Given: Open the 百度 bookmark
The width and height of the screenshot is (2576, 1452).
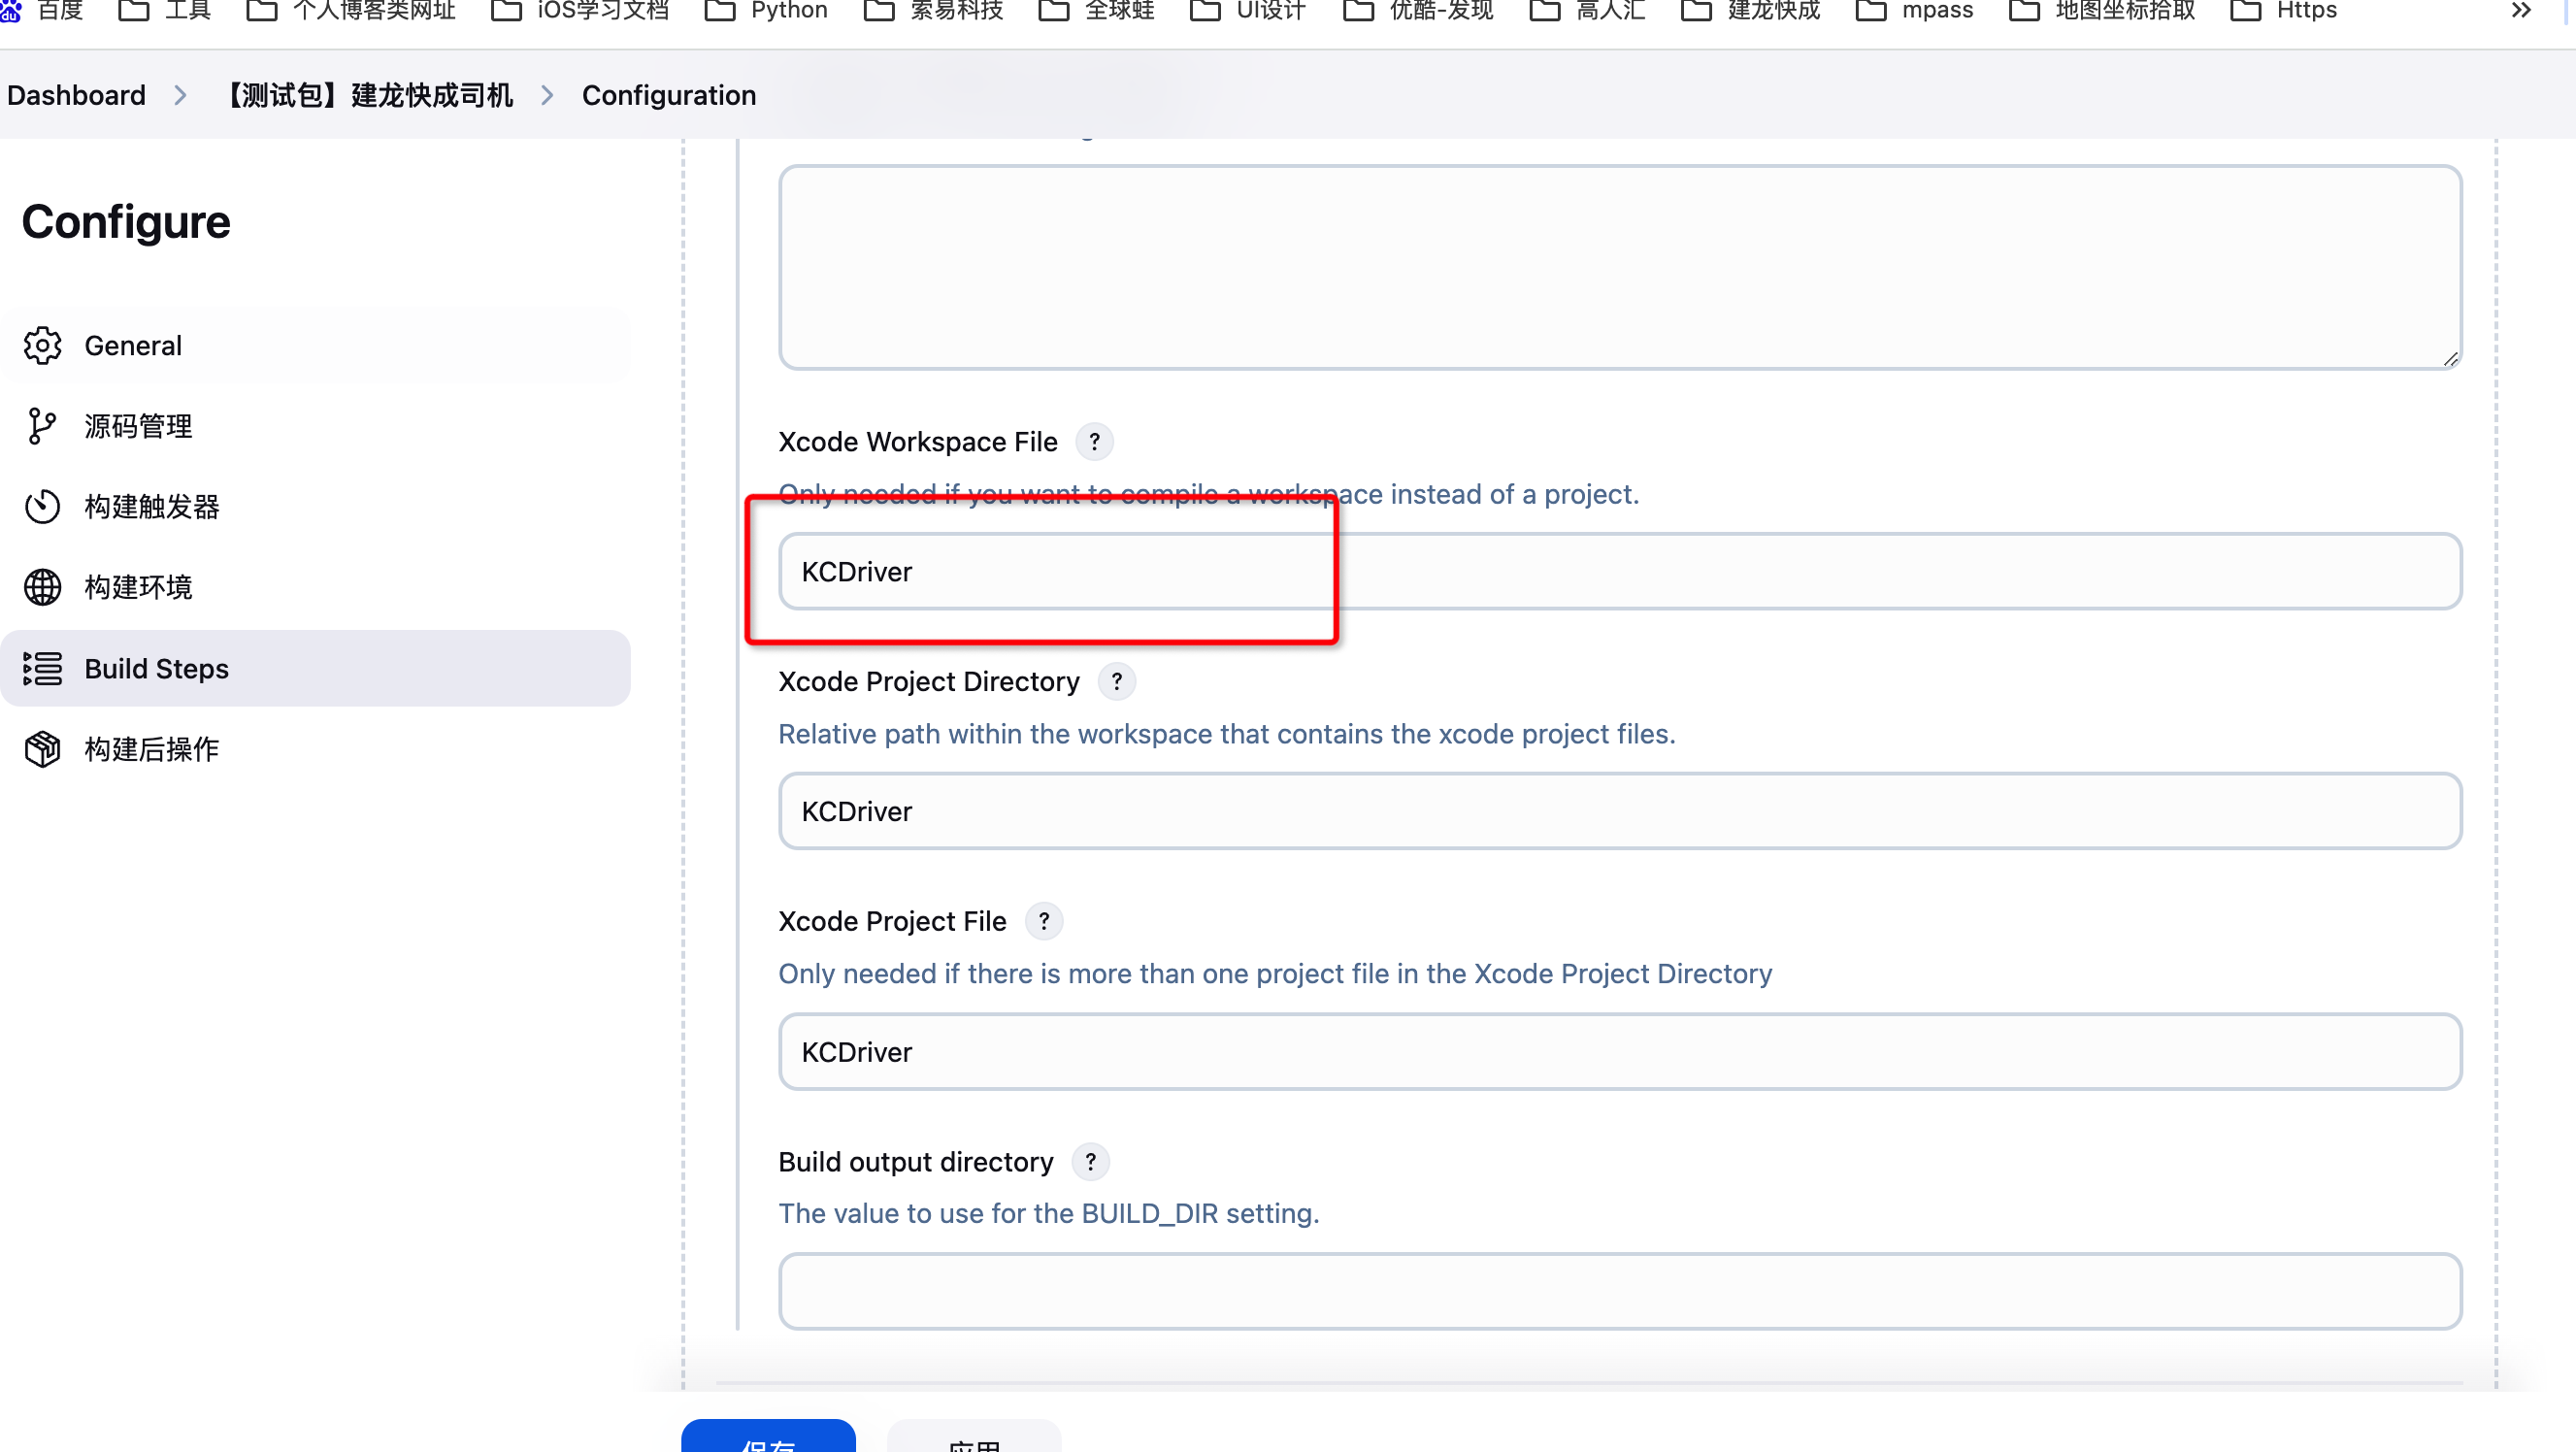Looking at the screenshot, I should pos(42,11).
